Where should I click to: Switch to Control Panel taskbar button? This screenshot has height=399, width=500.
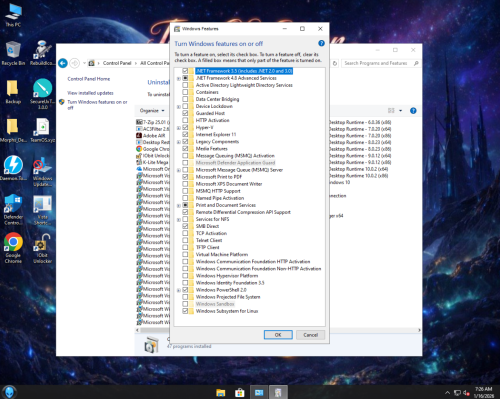point(259,393)
